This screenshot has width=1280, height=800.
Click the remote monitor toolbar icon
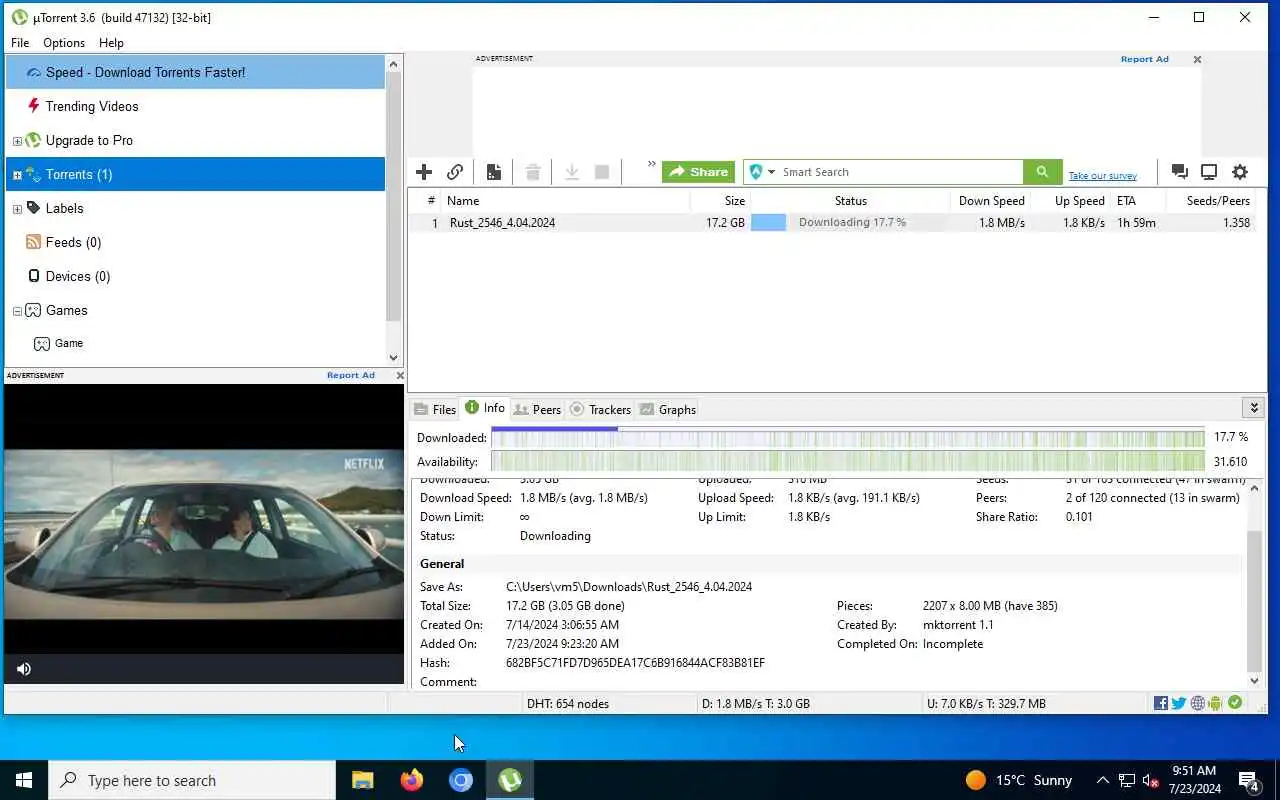tap(1209, 172)
